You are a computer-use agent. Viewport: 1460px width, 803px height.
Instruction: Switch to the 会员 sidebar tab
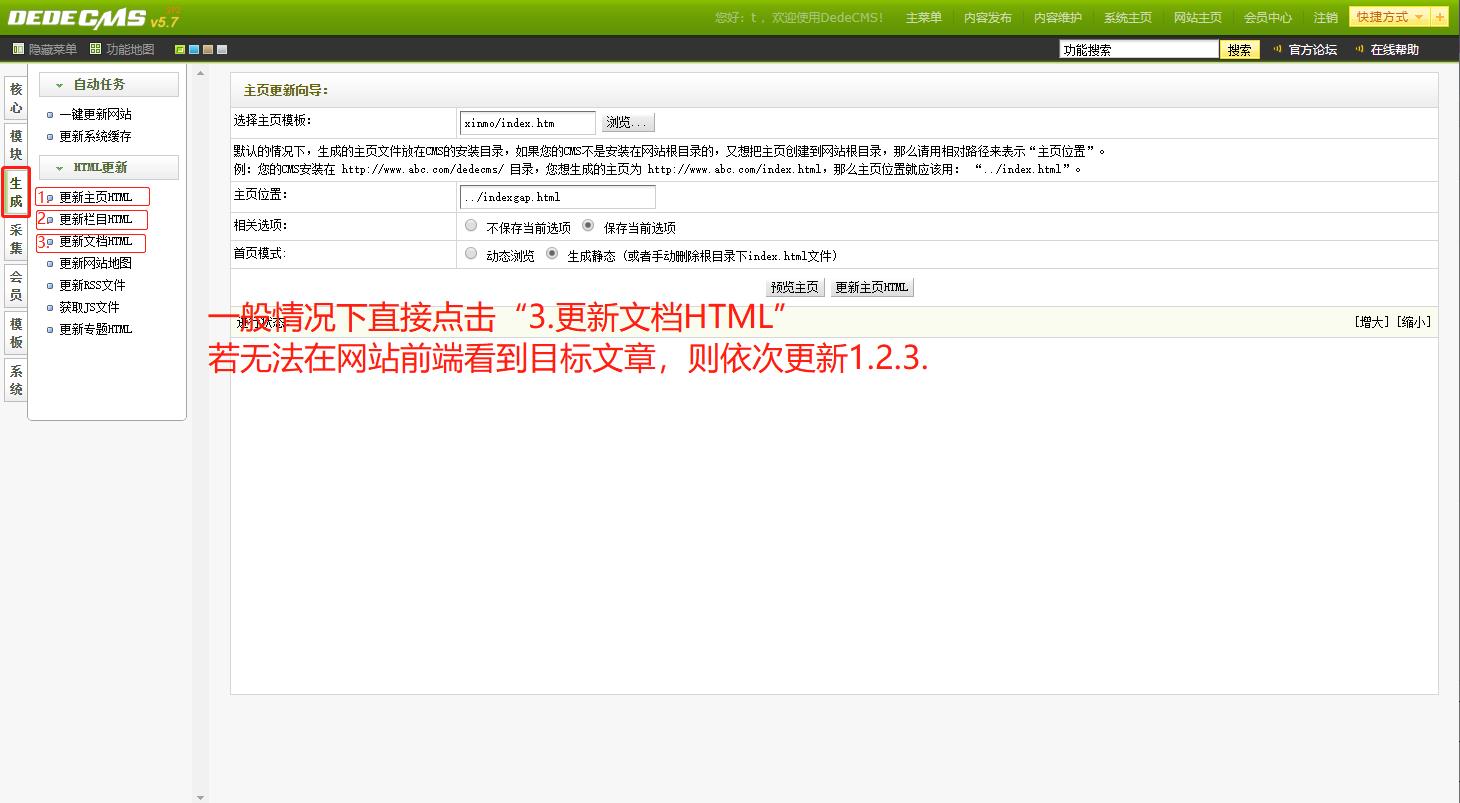16,286
